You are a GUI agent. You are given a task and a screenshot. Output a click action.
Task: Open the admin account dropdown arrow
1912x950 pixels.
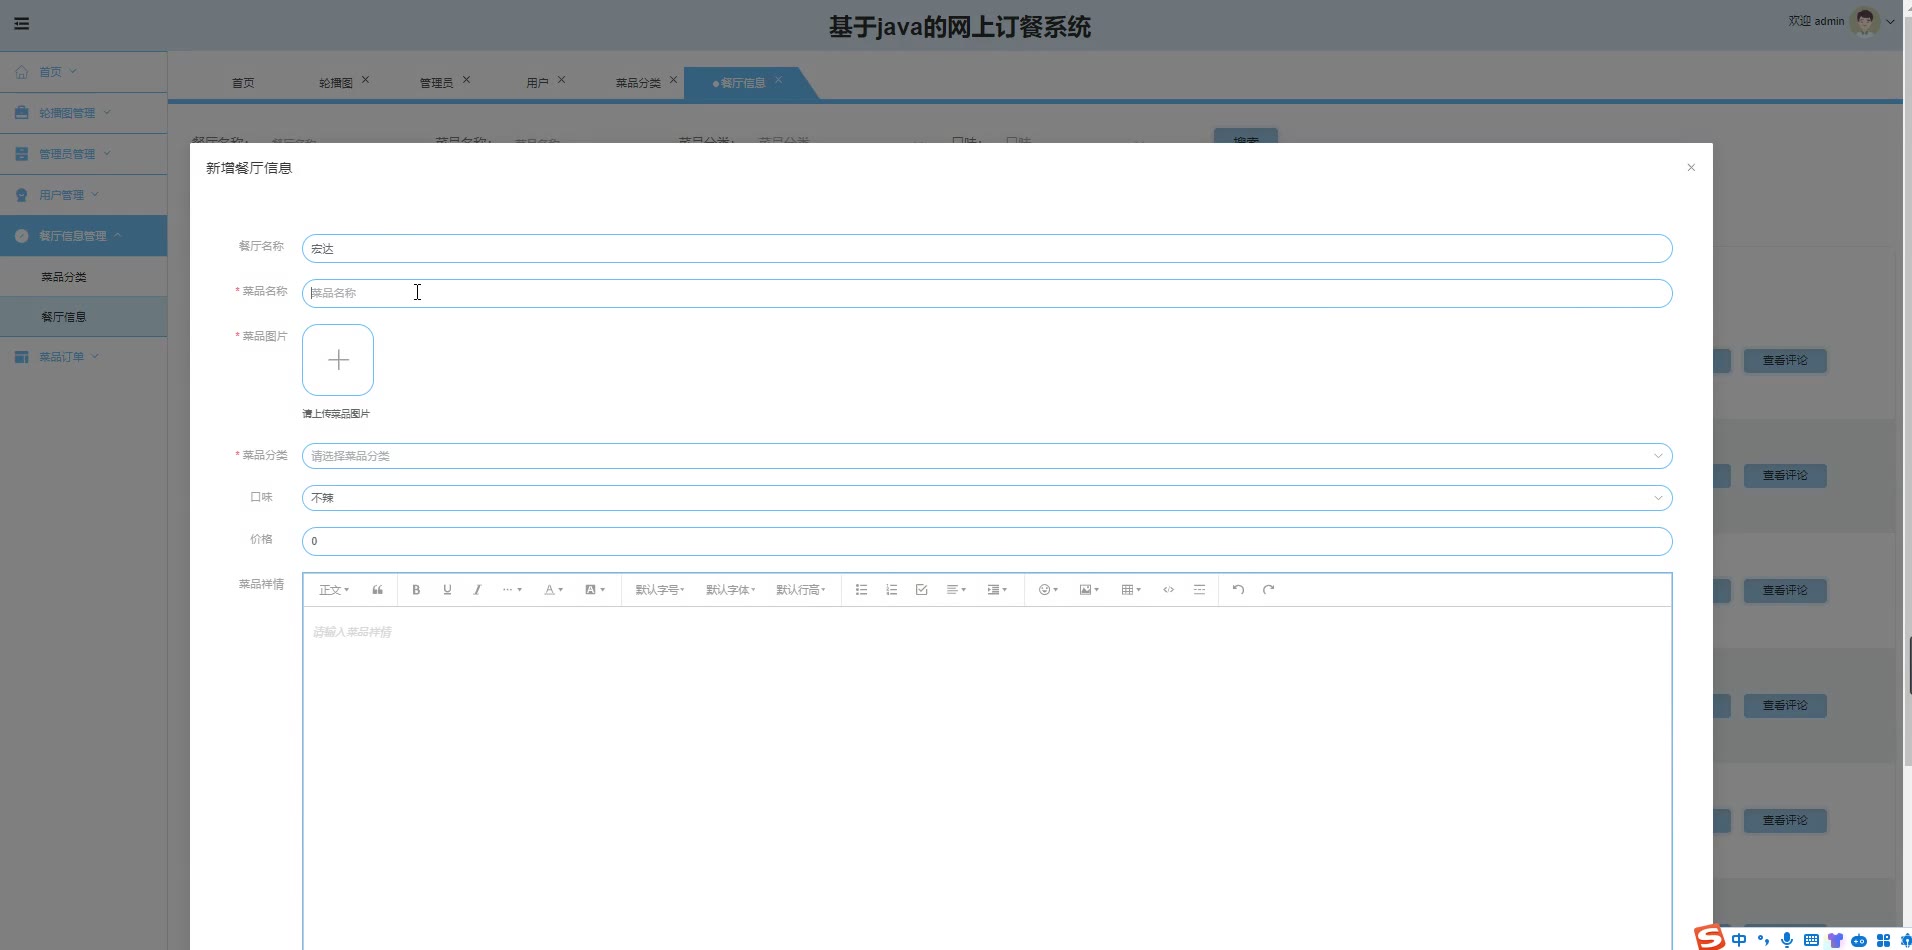tap(1890, 21)
